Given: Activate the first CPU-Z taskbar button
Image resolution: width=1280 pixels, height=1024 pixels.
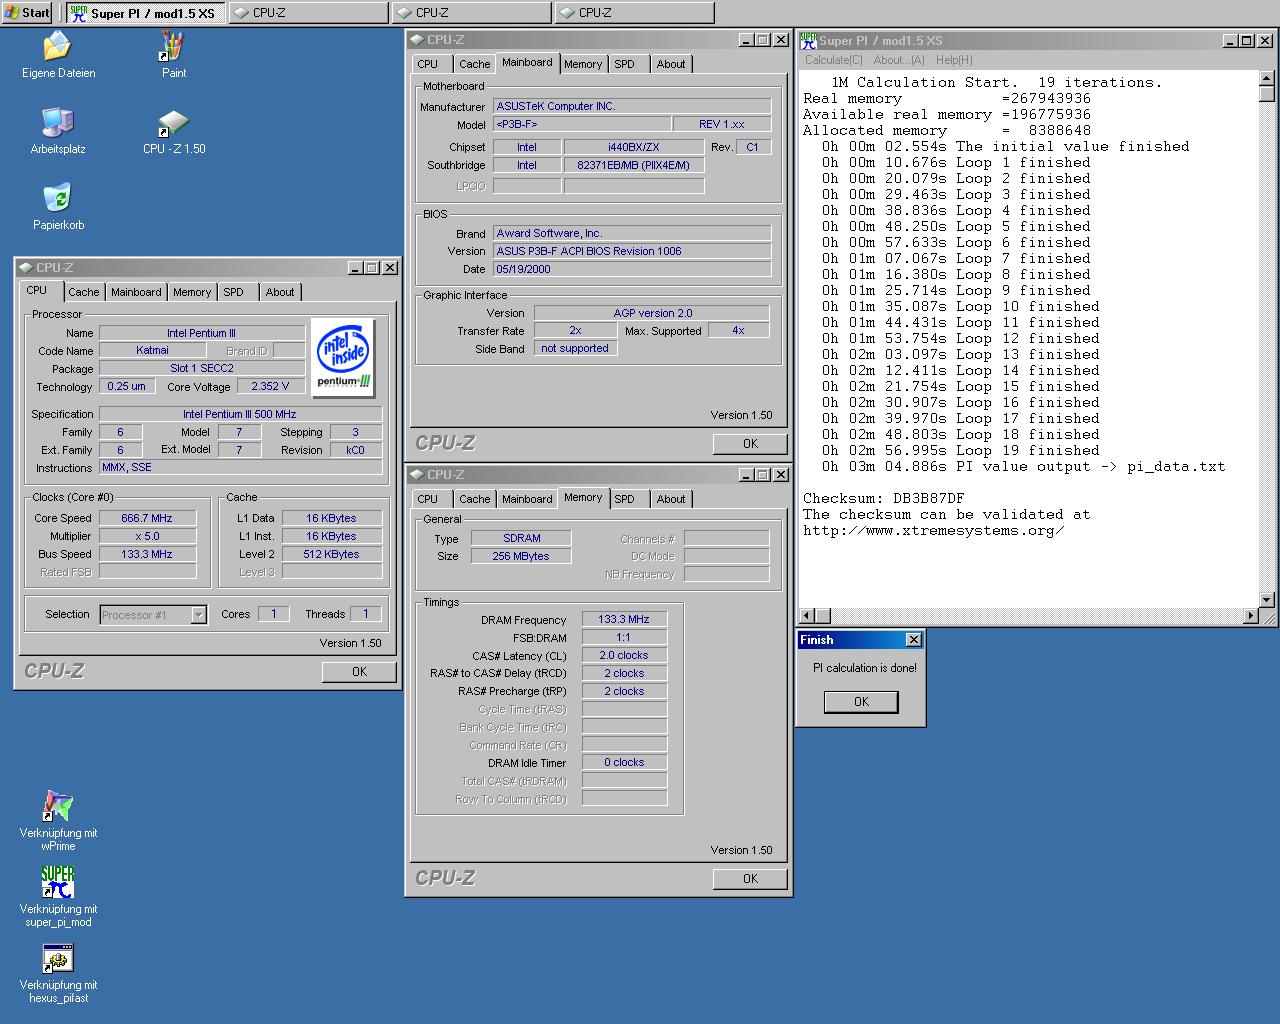Looking at the screenshot, I should tap(308, 13).
